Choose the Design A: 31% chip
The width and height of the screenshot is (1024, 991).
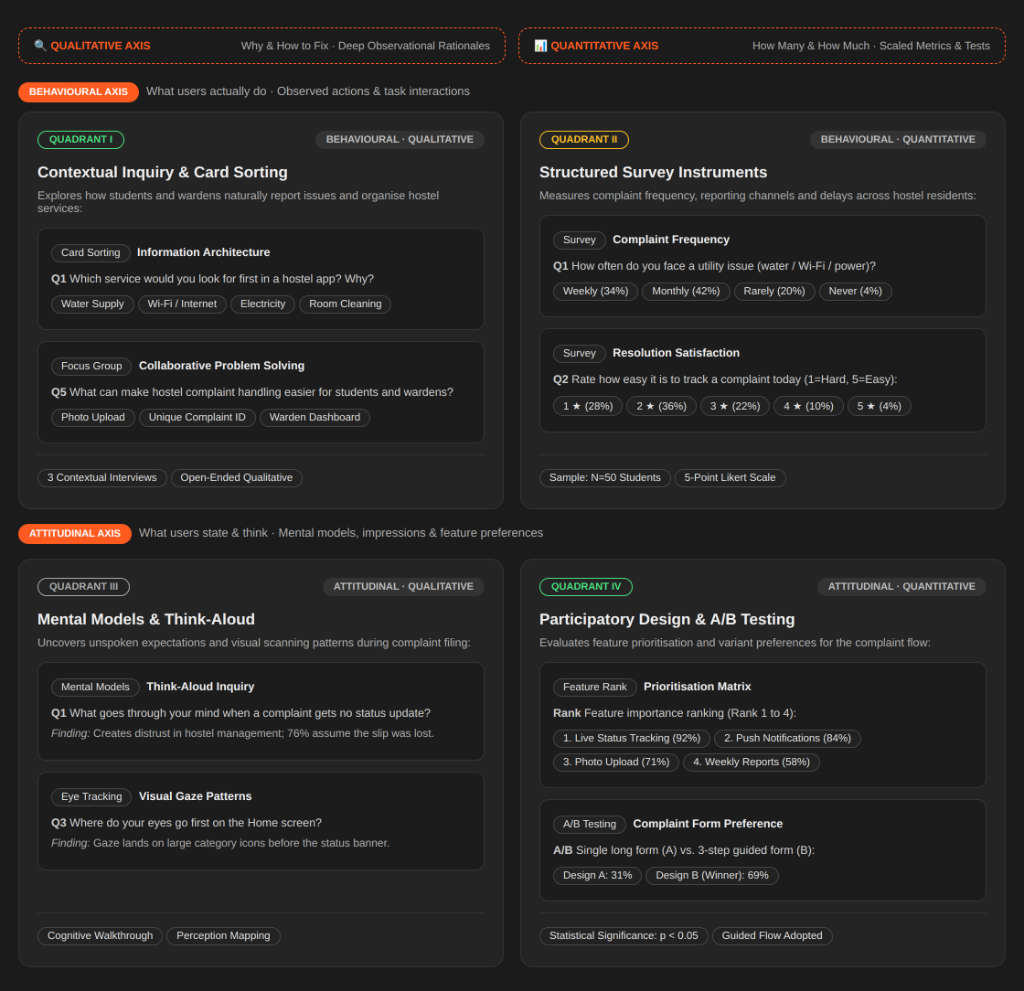click(x=598, y=876)
